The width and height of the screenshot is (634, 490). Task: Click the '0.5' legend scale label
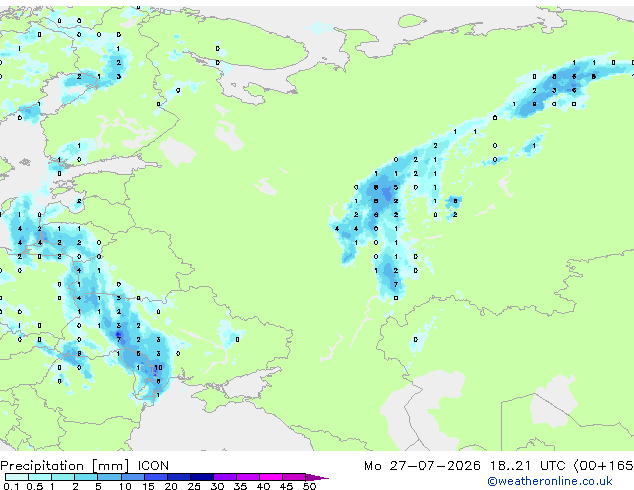point(35,486)
